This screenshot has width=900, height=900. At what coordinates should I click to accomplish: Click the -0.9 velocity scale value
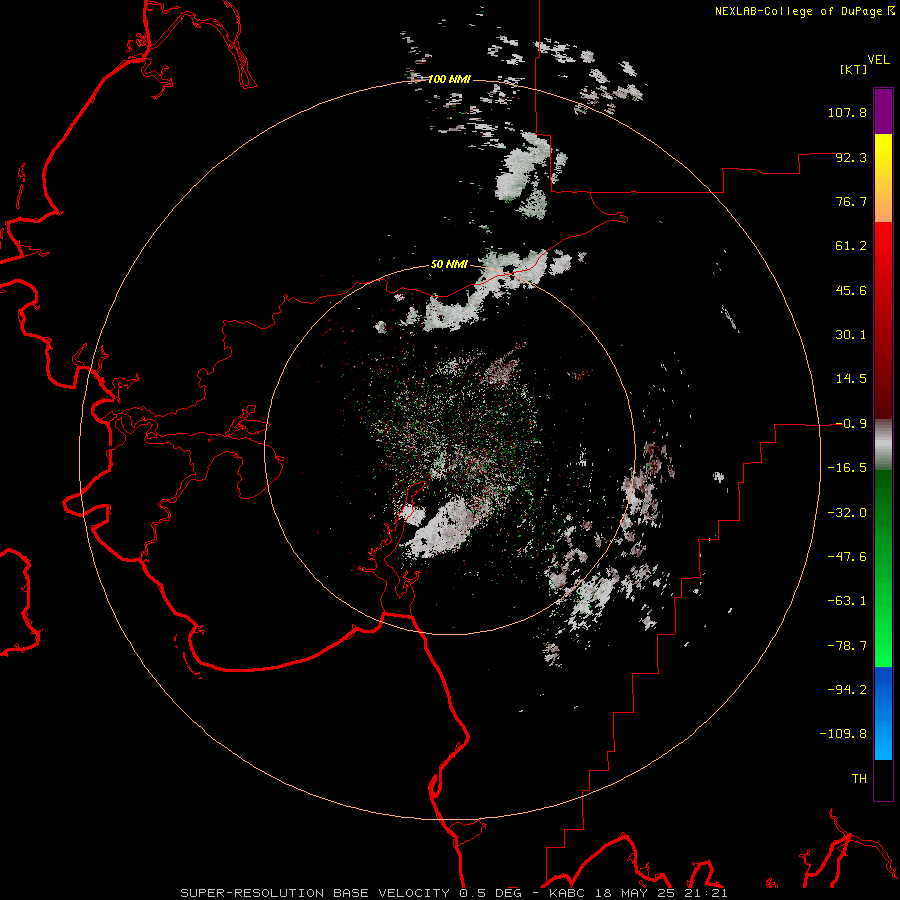coord(851,424)
